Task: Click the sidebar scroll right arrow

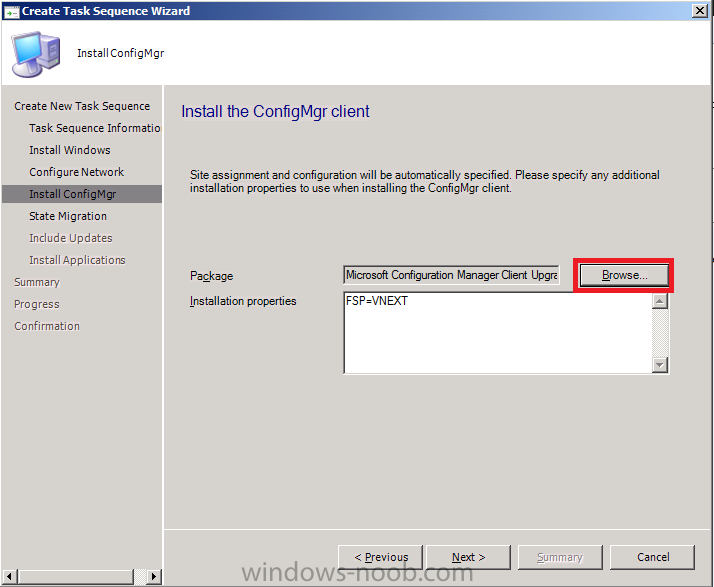Action: pos(154,577)
